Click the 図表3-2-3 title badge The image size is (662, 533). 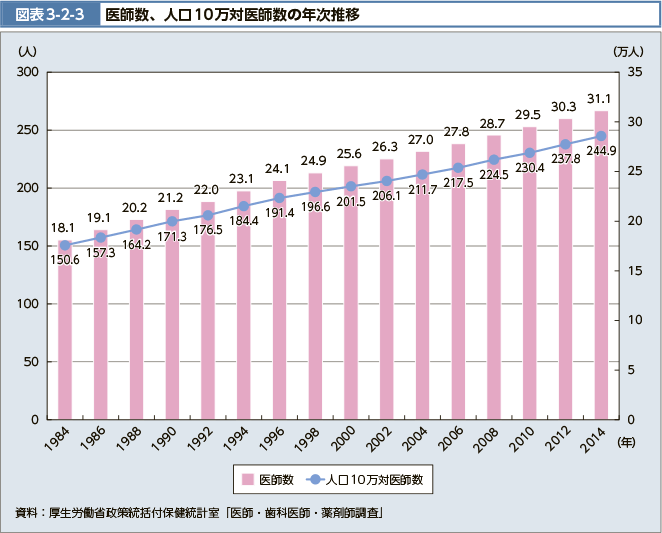click(46, 16)
